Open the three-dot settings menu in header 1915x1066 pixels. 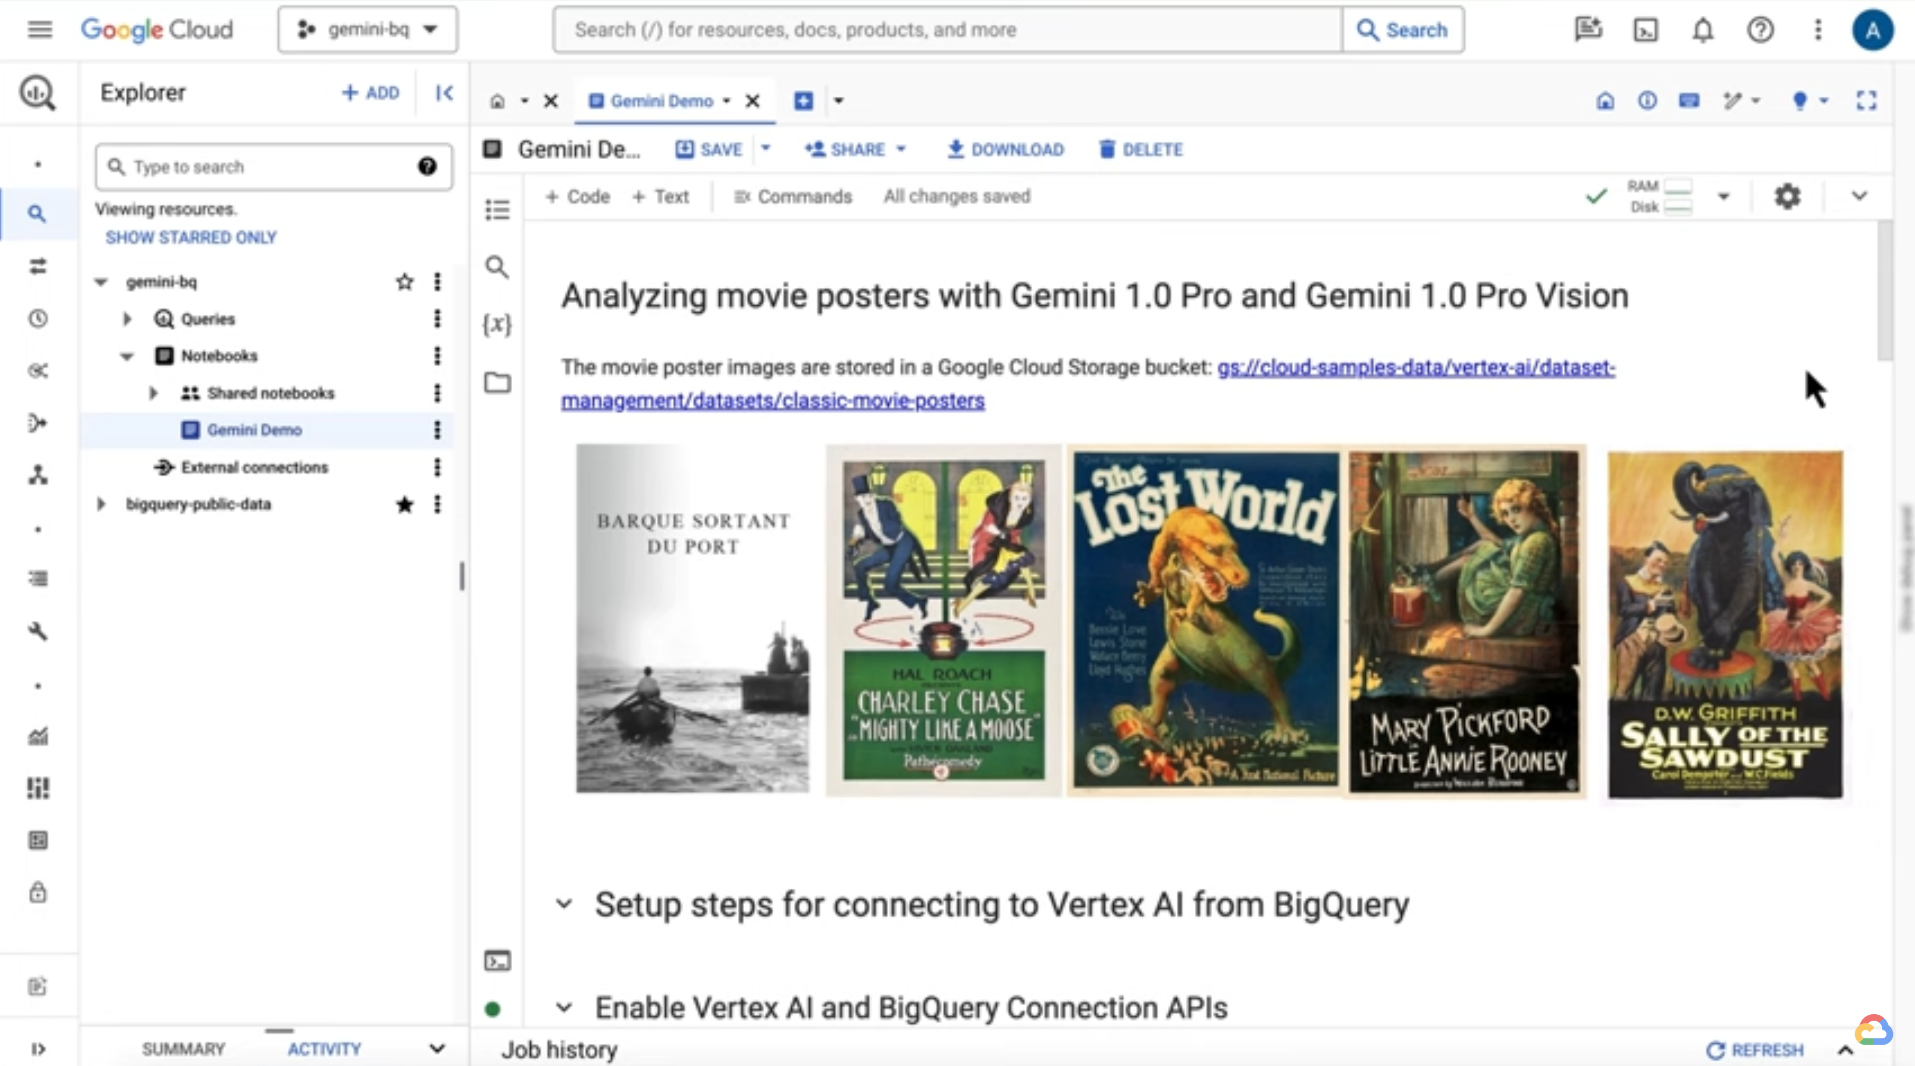tap(1818, 30)
